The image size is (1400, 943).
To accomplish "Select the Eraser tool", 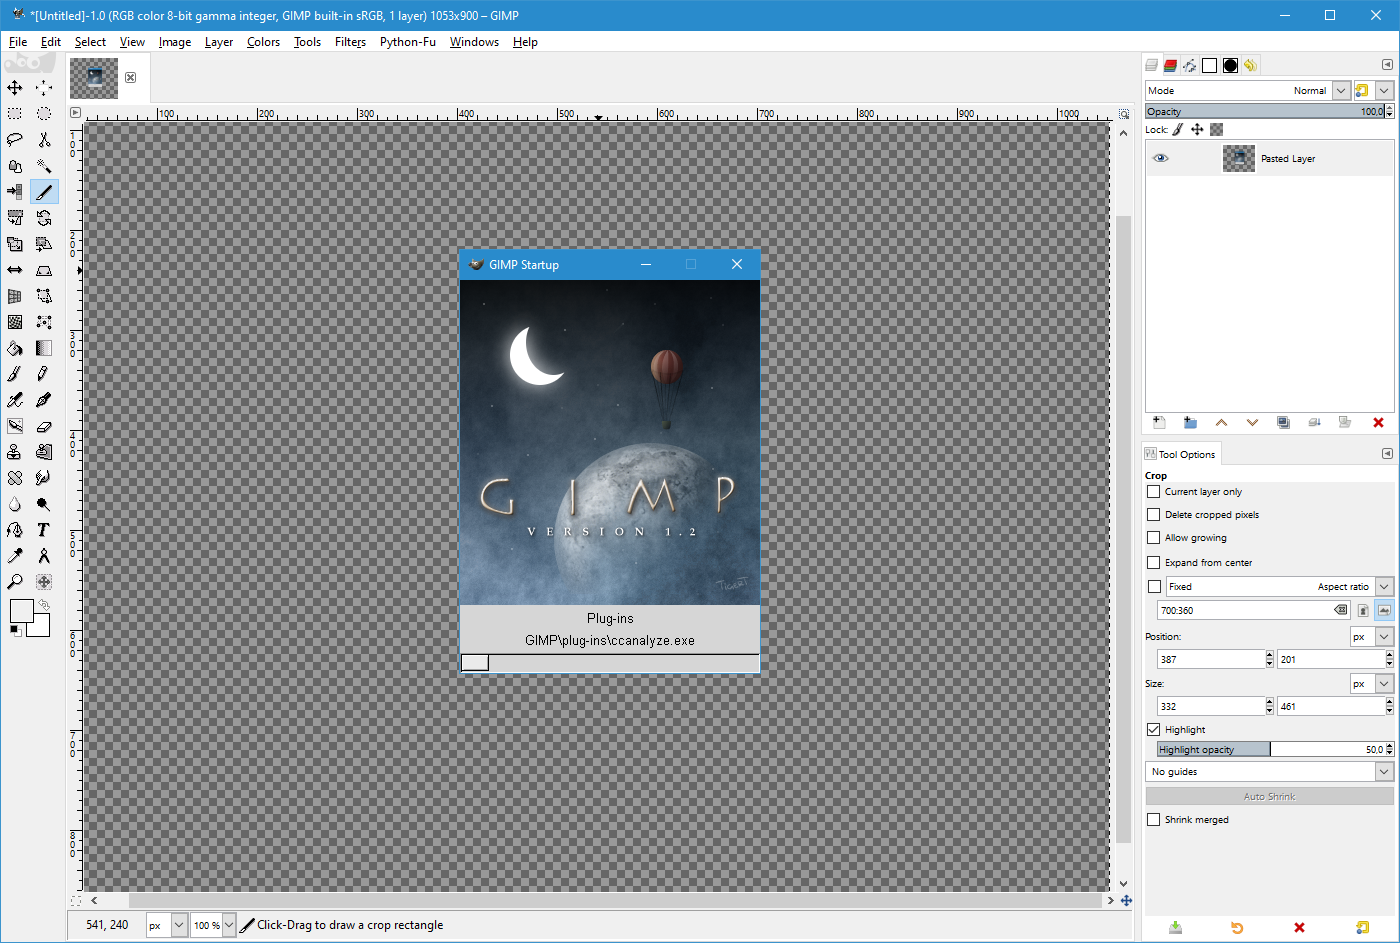I will (x=44, y=426).
